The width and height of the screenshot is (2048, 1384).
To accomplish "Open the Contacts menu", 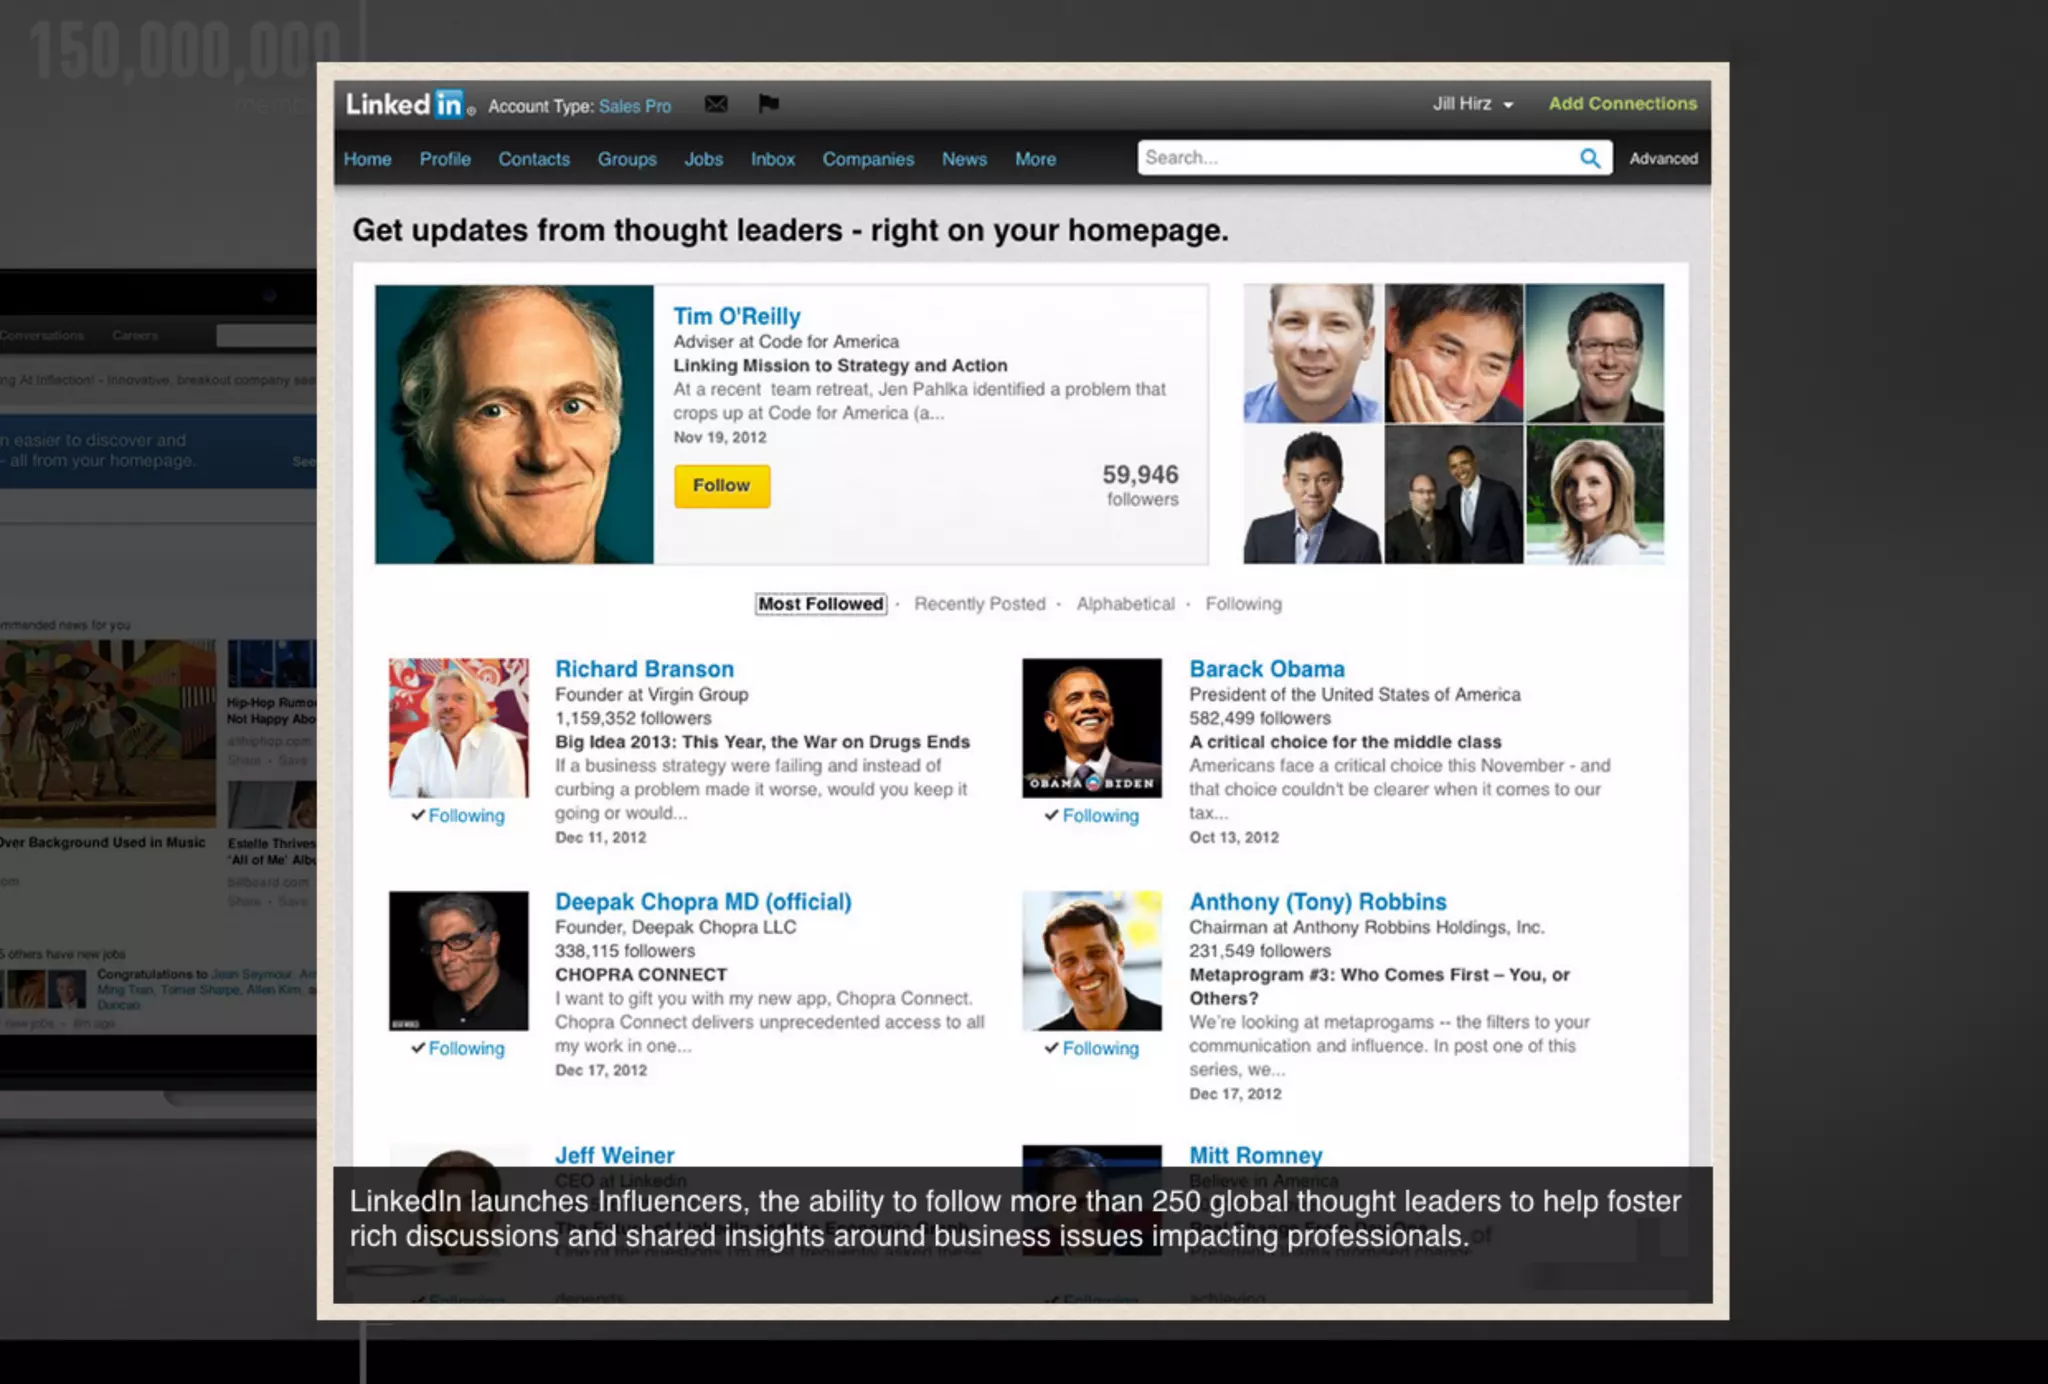I will (x=534, y=159).
